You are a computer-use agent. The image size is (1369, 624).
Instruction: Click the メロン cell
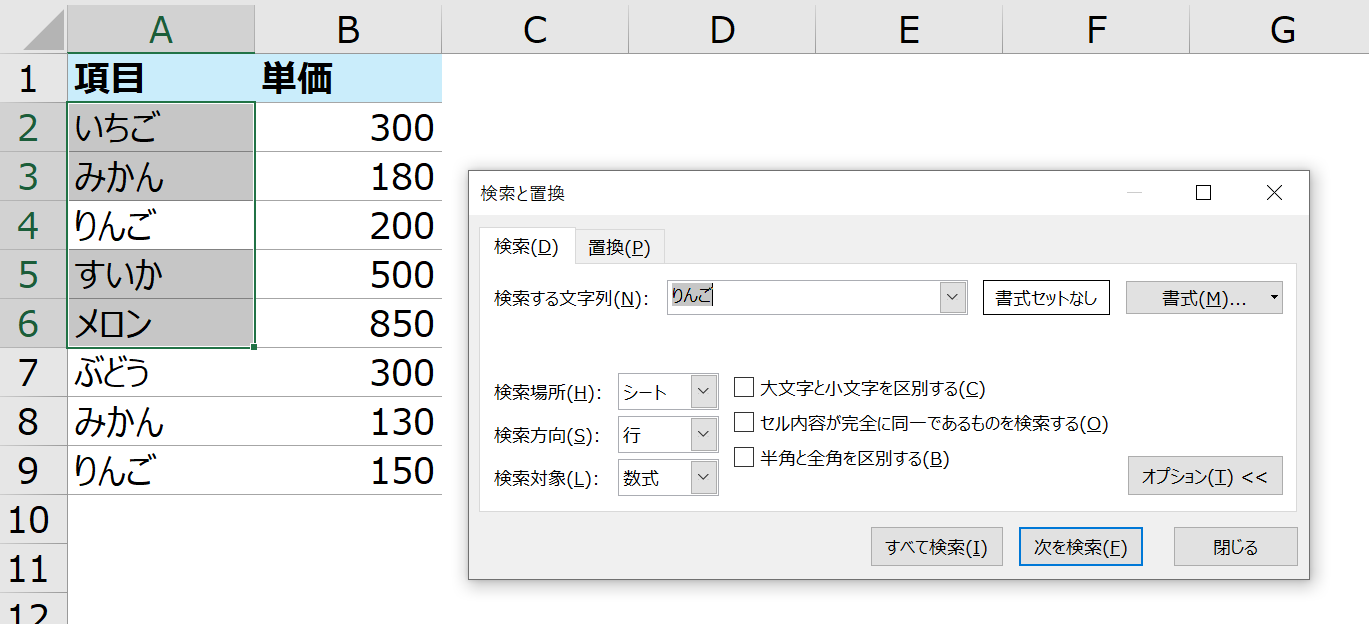pos(161,323)
